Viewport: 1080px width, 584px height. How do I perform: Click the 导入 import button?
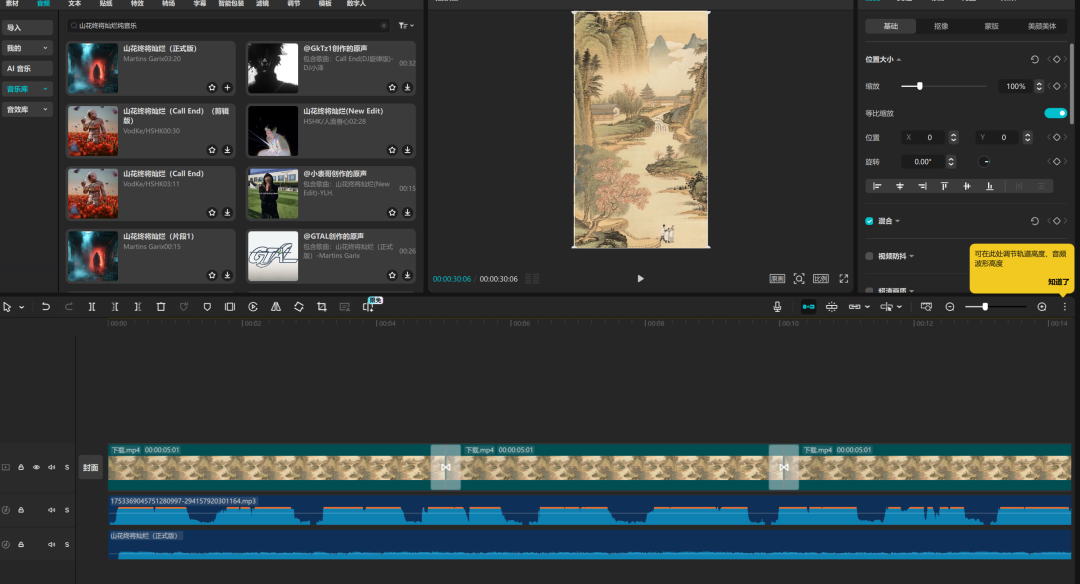[27, 28]
